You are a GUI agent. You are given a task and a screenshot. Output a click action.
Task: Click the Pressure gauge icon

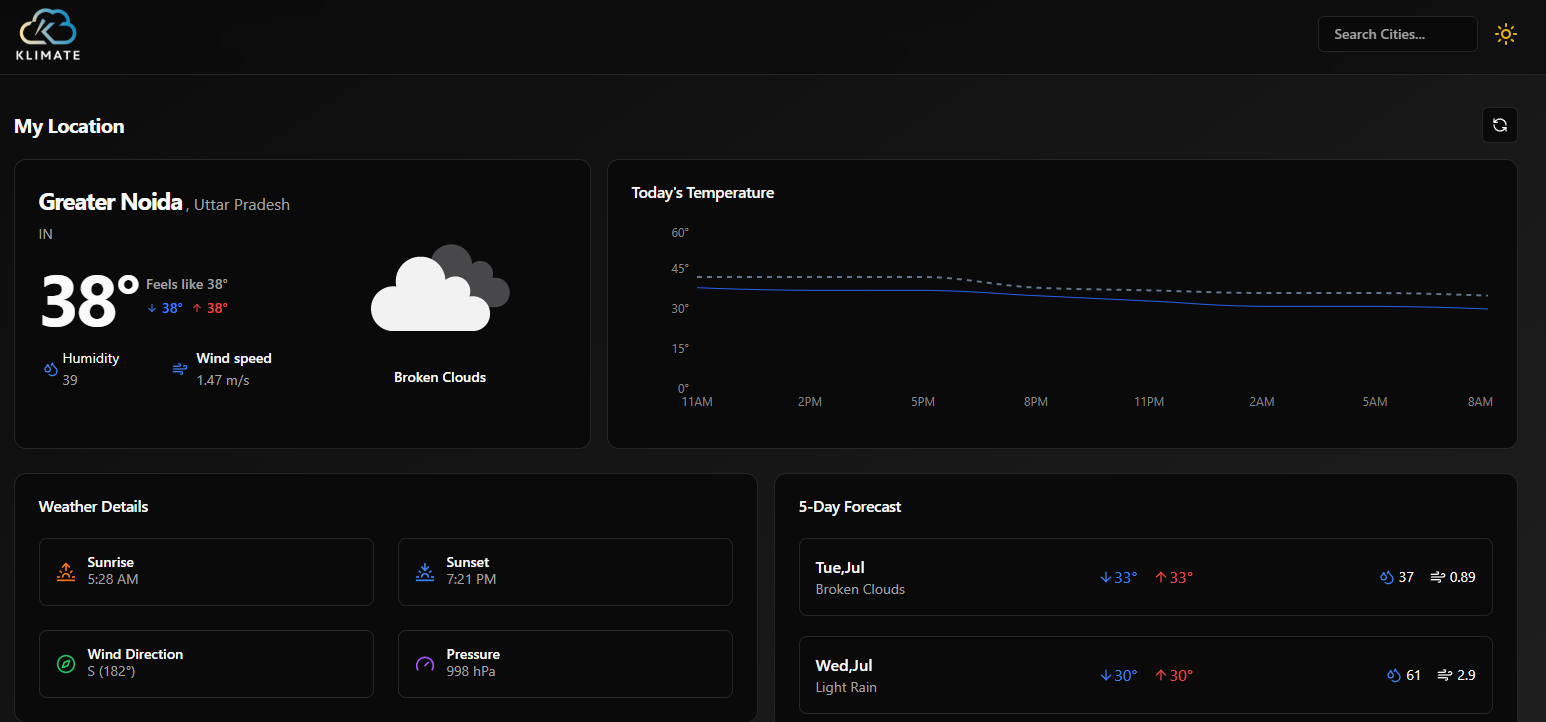424,664
